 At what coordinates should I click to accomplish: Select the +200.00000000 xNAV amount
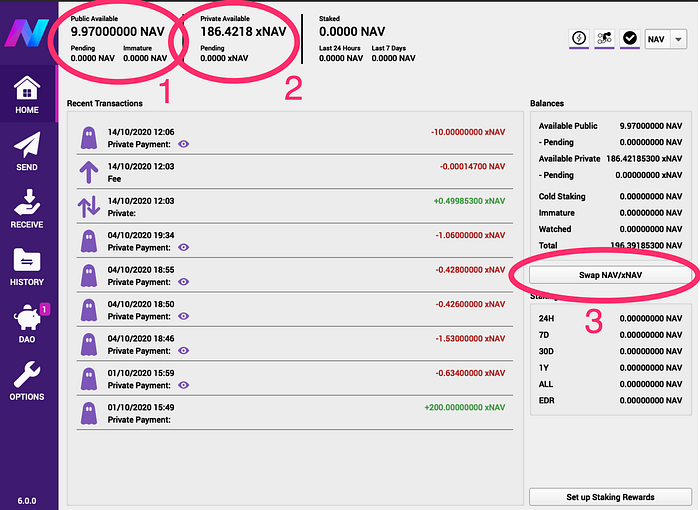click(465, 407)
